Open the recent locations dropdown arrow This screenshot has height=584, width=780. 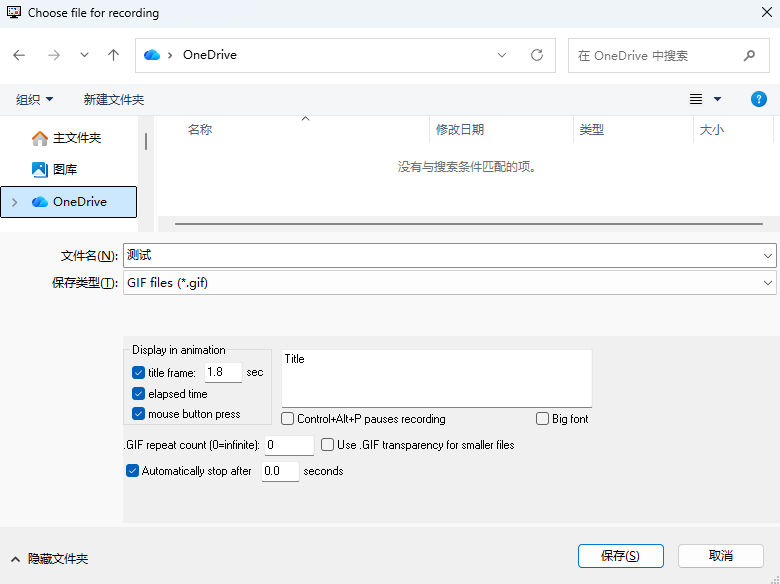(84, 56)
